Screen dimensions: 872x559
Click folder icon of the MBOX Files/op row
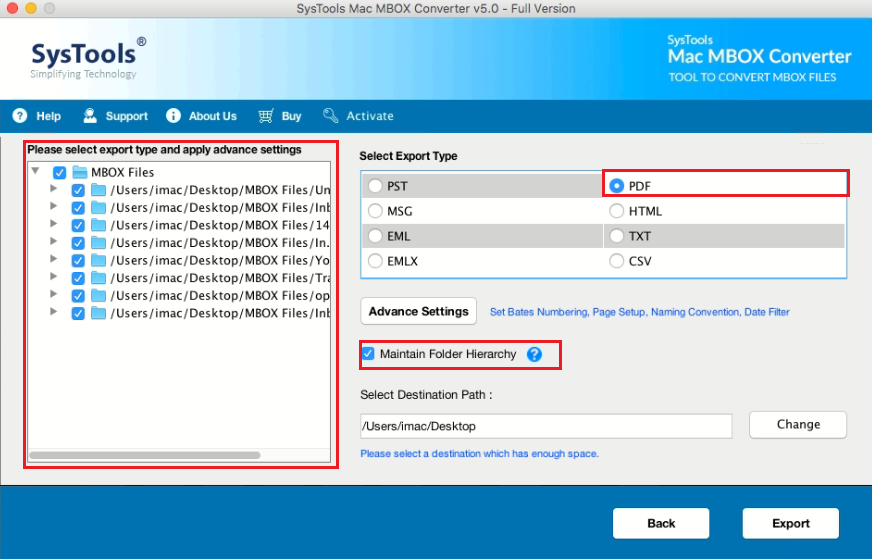click(98, 295)
